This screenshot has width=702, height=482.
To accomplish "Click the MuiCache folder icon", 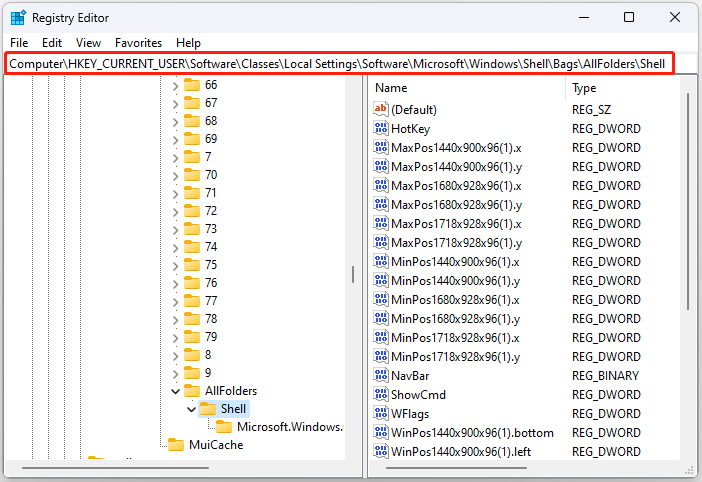I will pyautogui.click(x=176, y=444).
